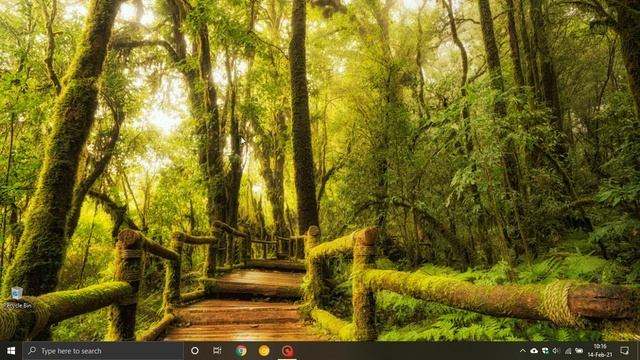Select the Recycle Bin desktop icon
This screenshot has width=640, height=360.
coord(17,298)
